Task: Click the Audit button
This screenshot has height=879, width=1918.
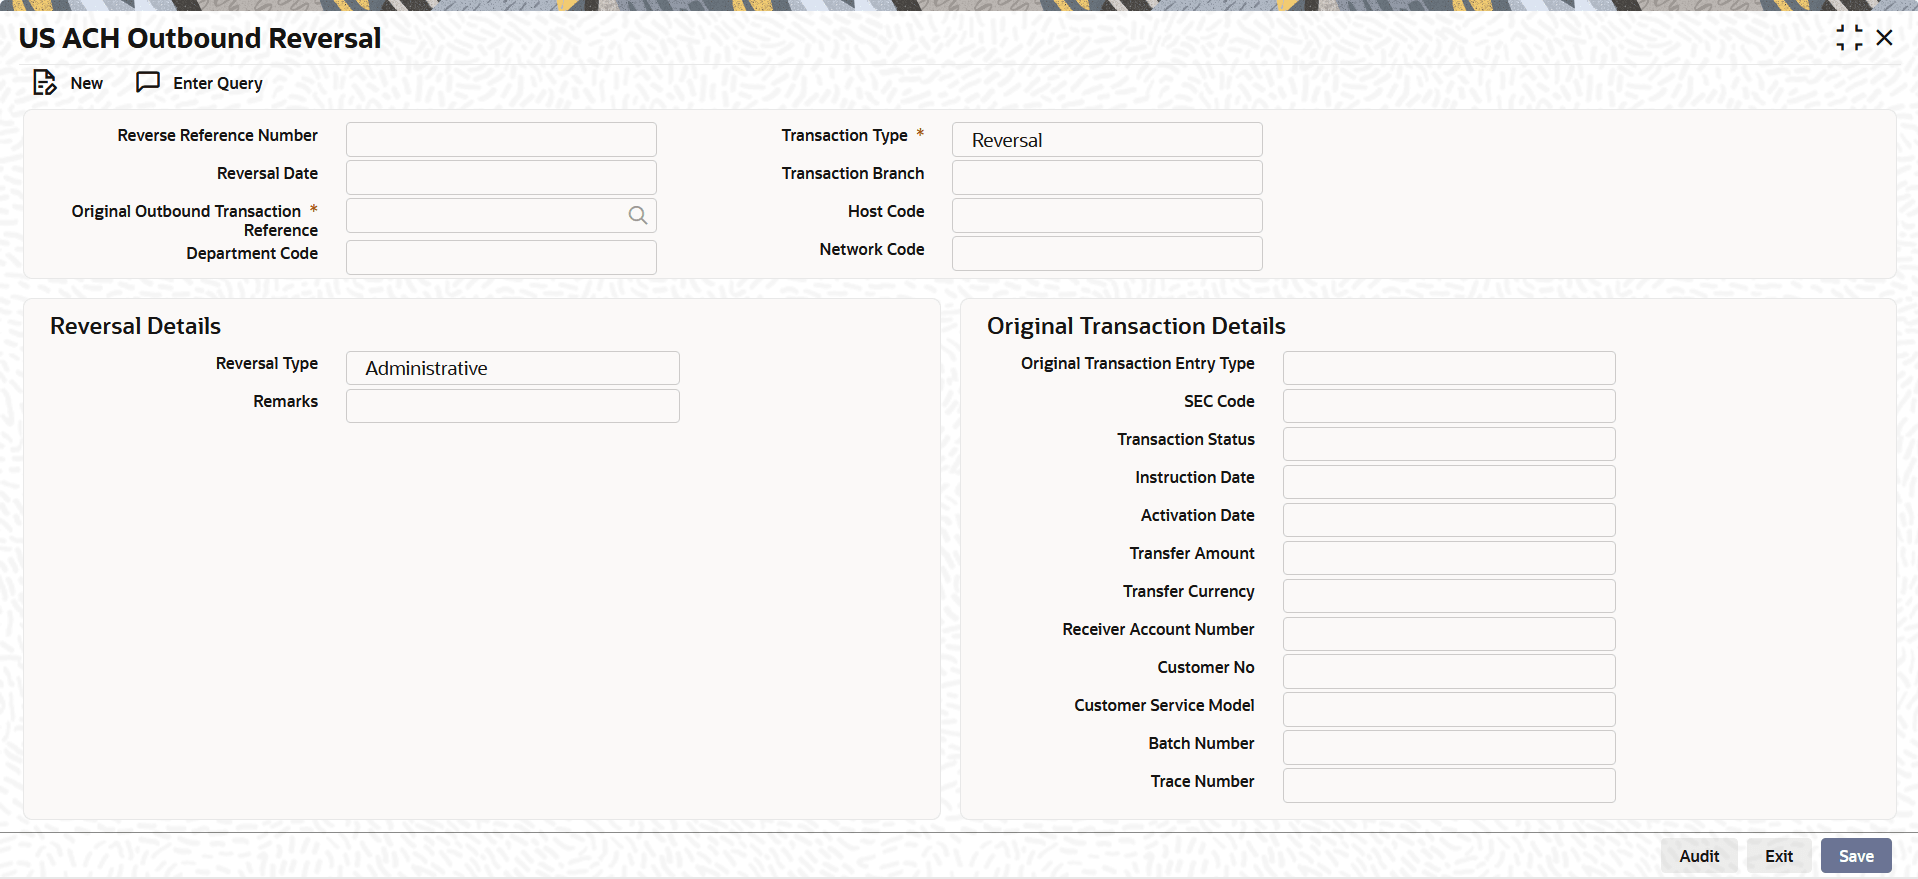Action: tap(1699, 856)
